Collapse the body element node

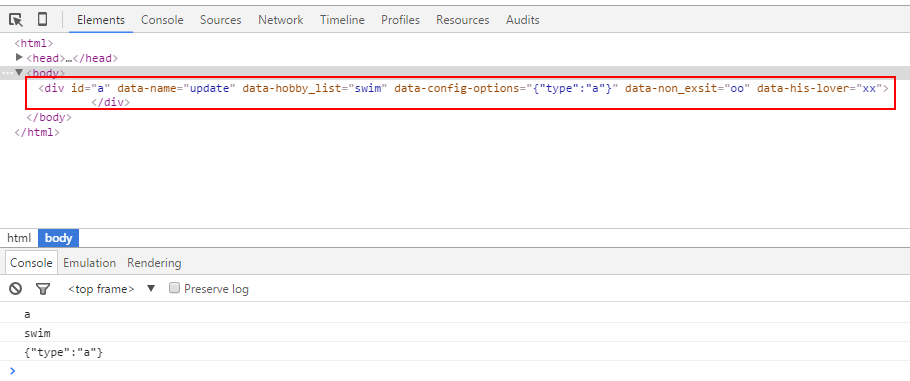19,73
